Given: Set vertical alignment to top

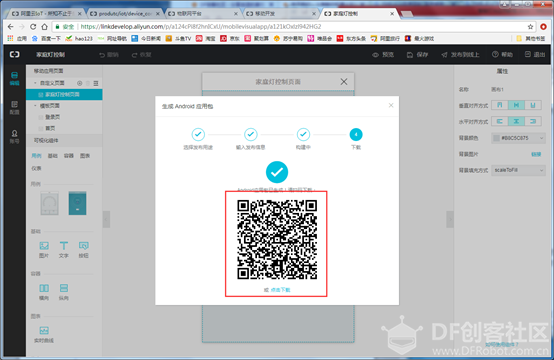Looking at the screenshot, I should coord(500,105).
